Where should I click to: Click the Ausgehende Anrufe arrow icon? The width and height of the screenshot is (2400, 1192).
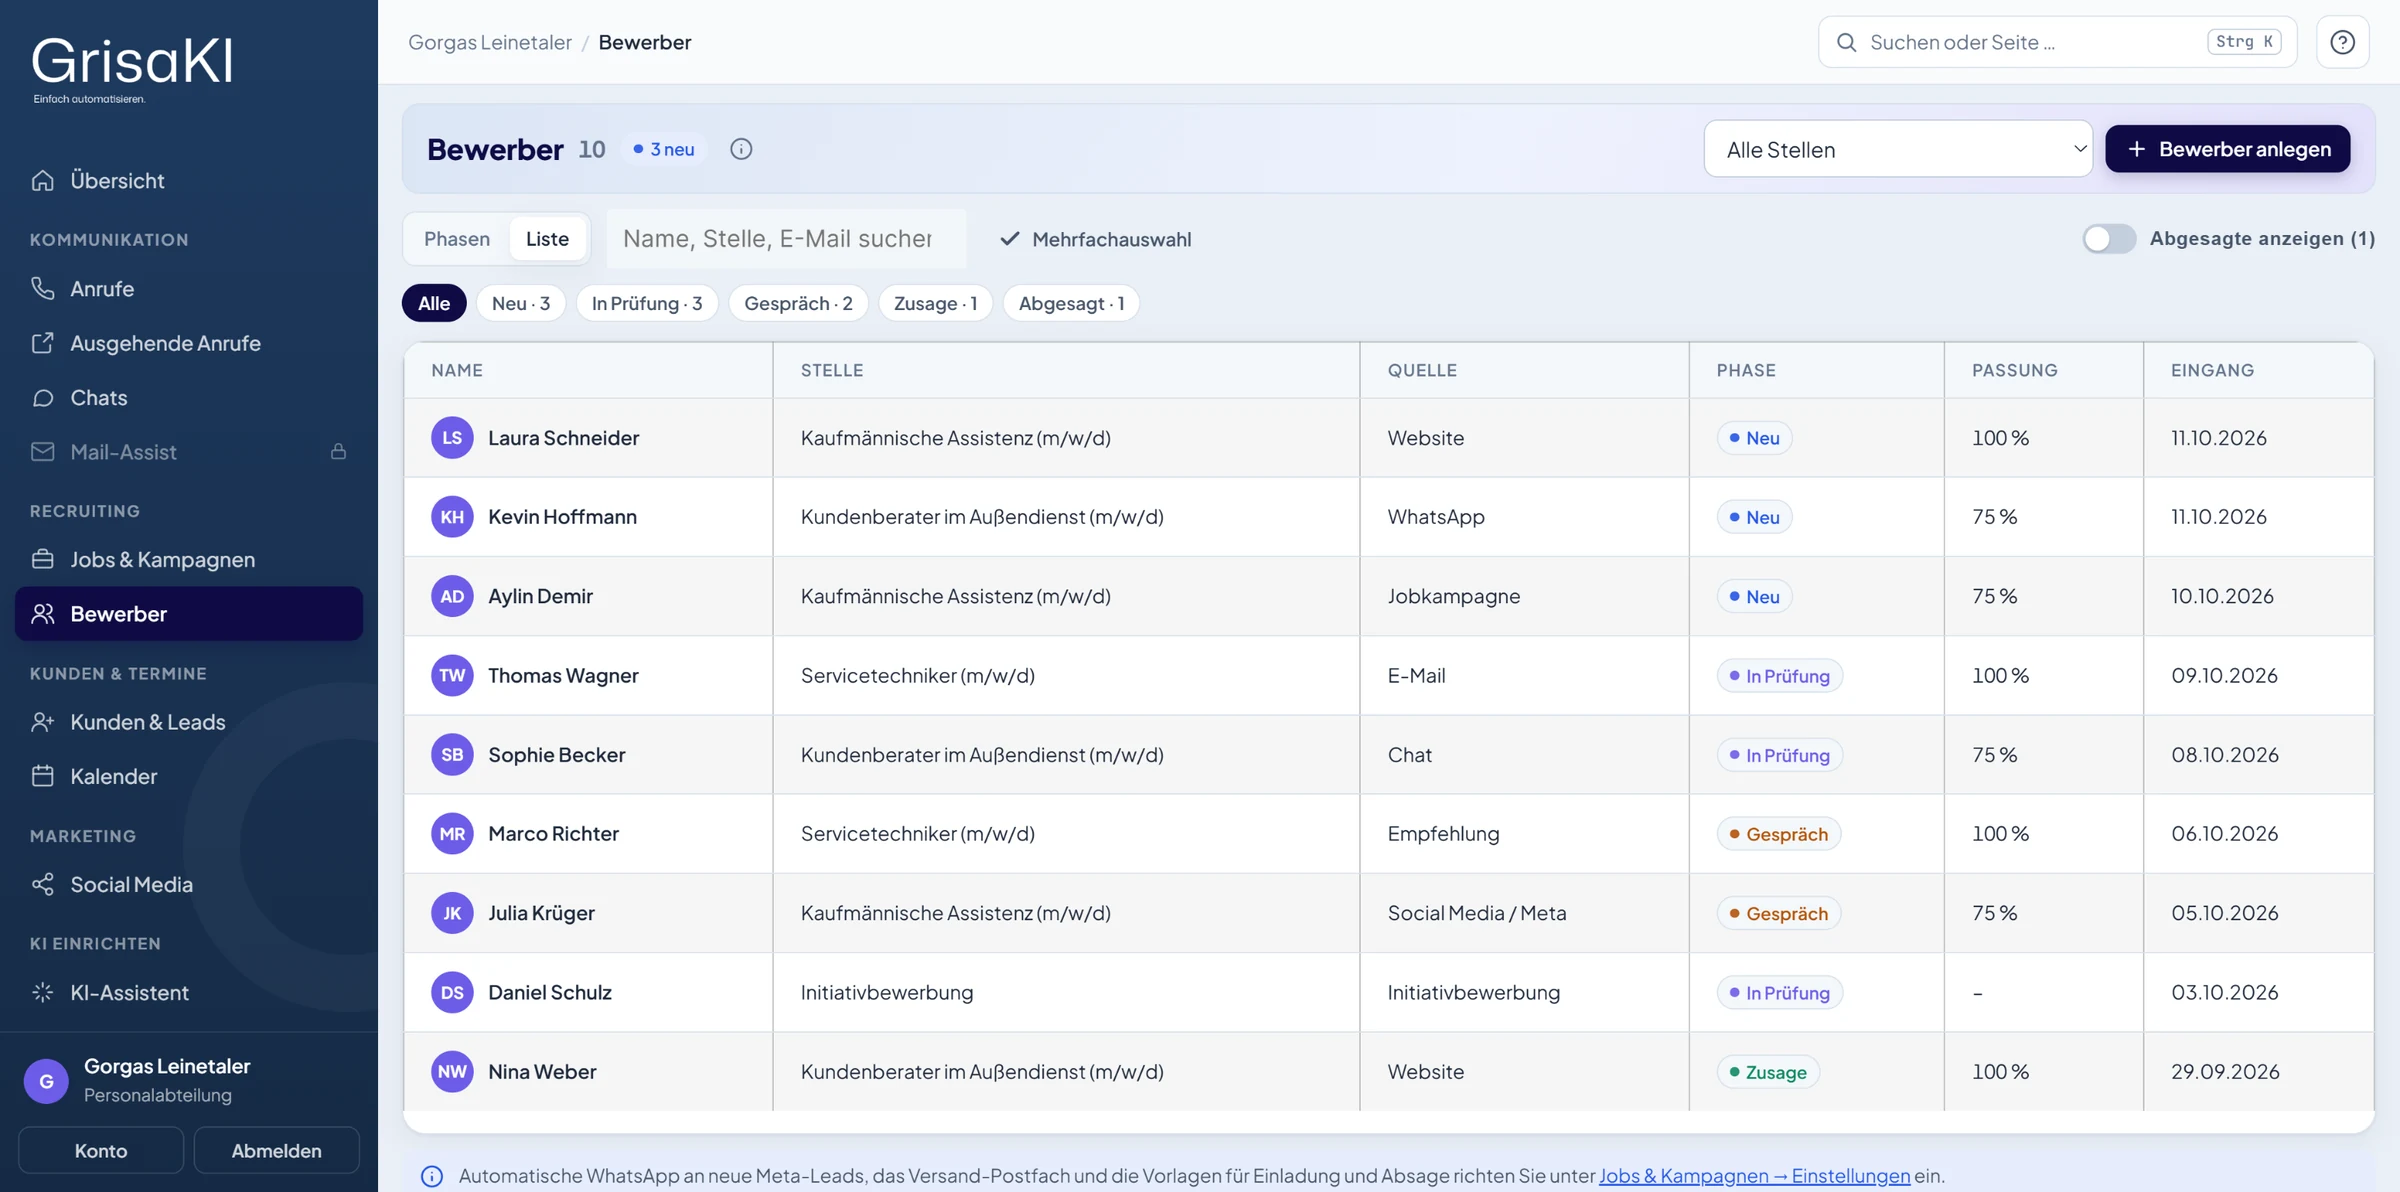click(42, 343)
